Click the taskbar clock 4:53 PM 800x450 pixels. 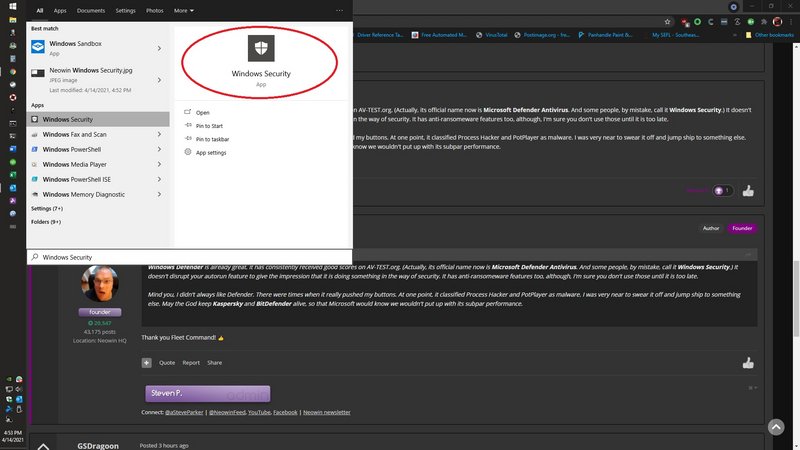click(12, 433)
